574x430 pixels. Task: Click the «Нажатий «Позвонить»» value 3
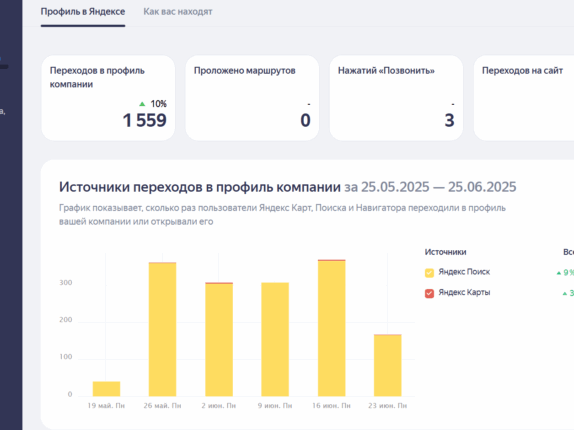pos(450,120)
